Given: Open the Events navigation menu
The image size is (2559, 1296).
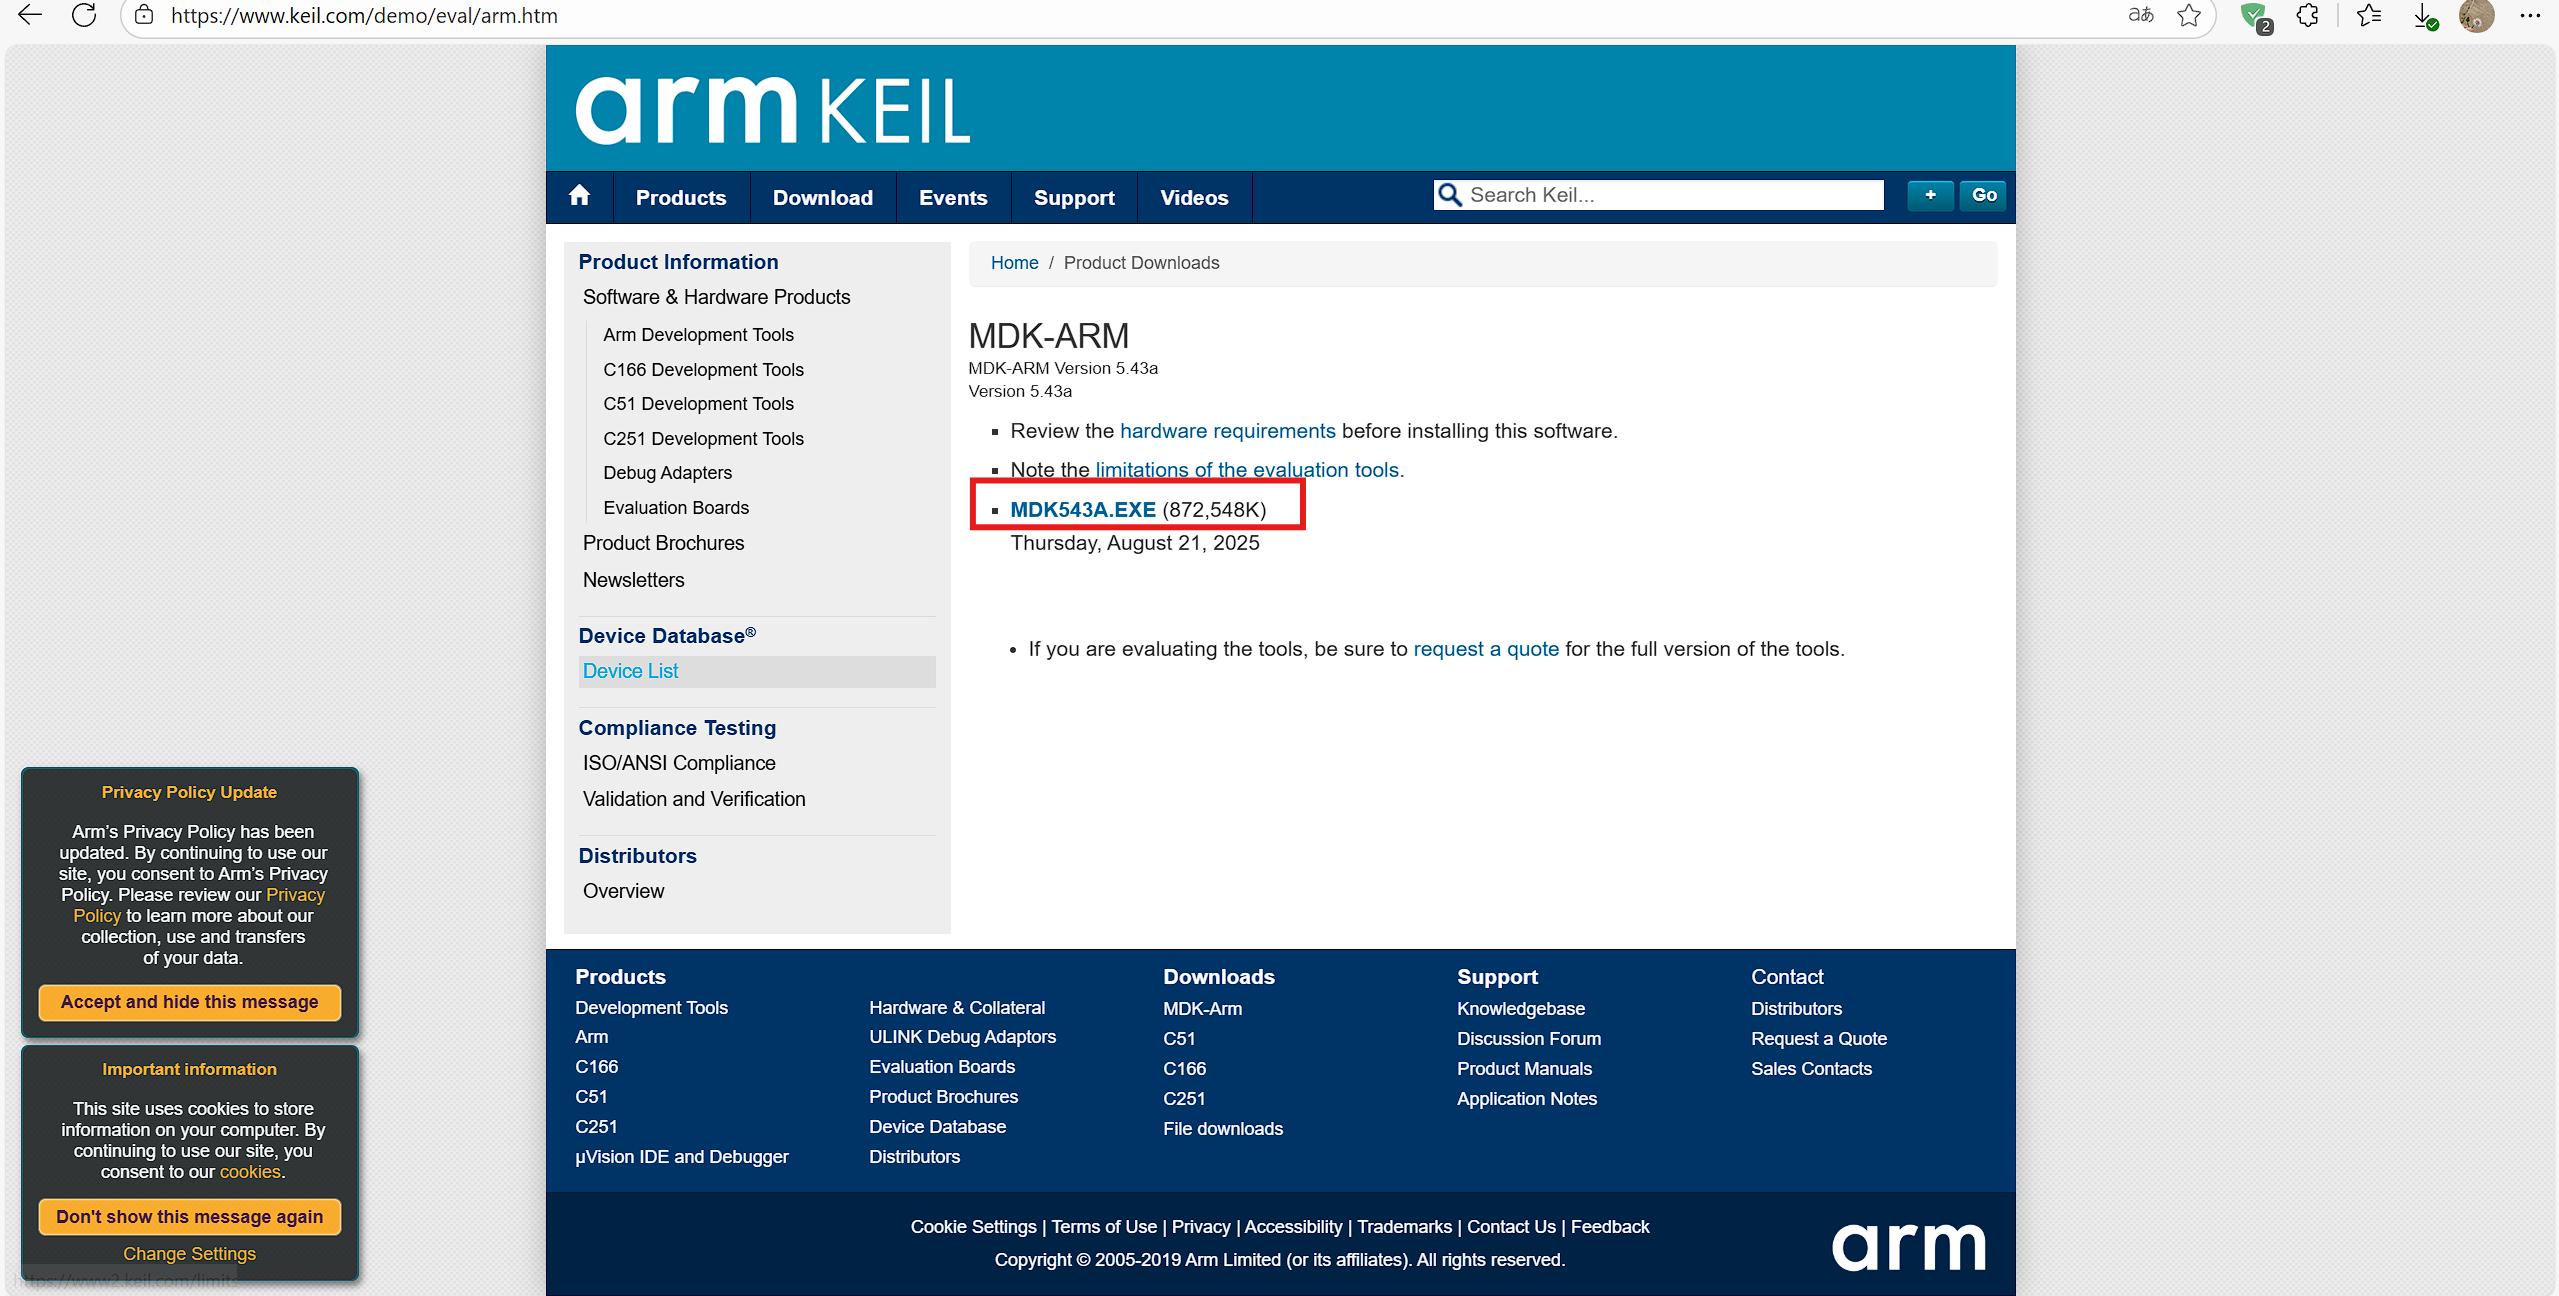Looking at the screenshot, I should pyautogui.click(x=953, y=198).
